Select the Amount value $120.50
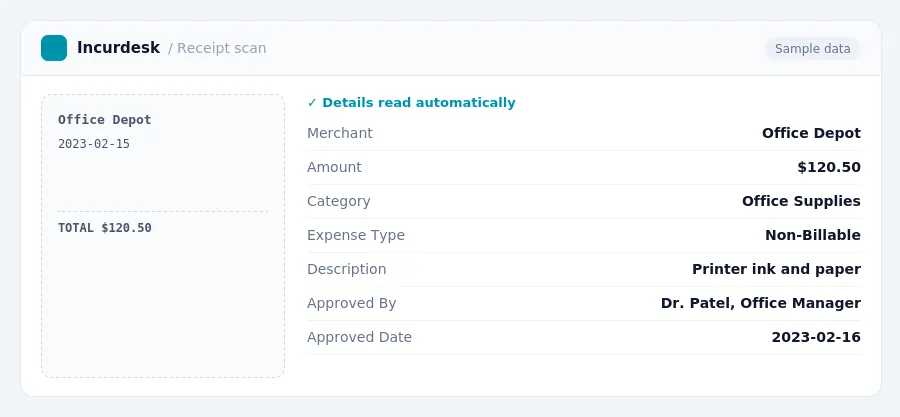Image resolution: width=900 pixels, height=417 pixels. click(x=829, y=167)
